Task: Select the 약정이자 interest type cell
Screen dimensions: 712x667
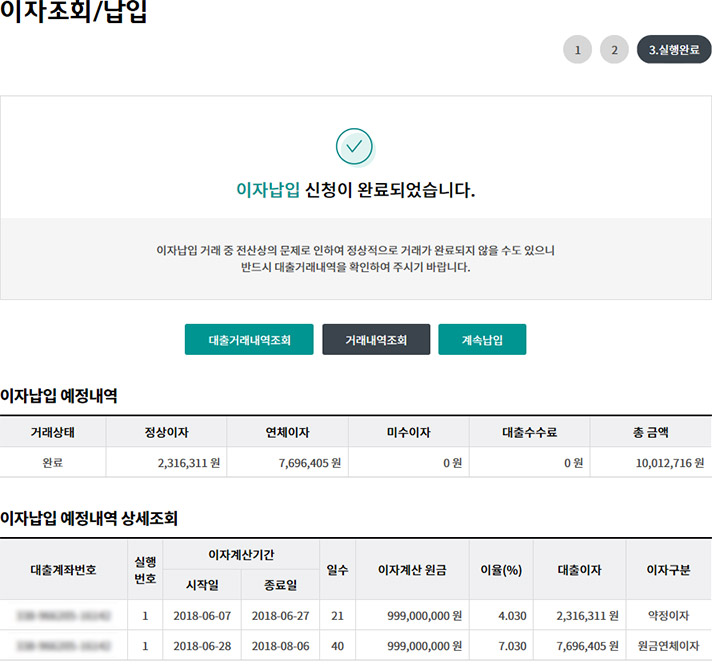Action: [x=668, y=615]
